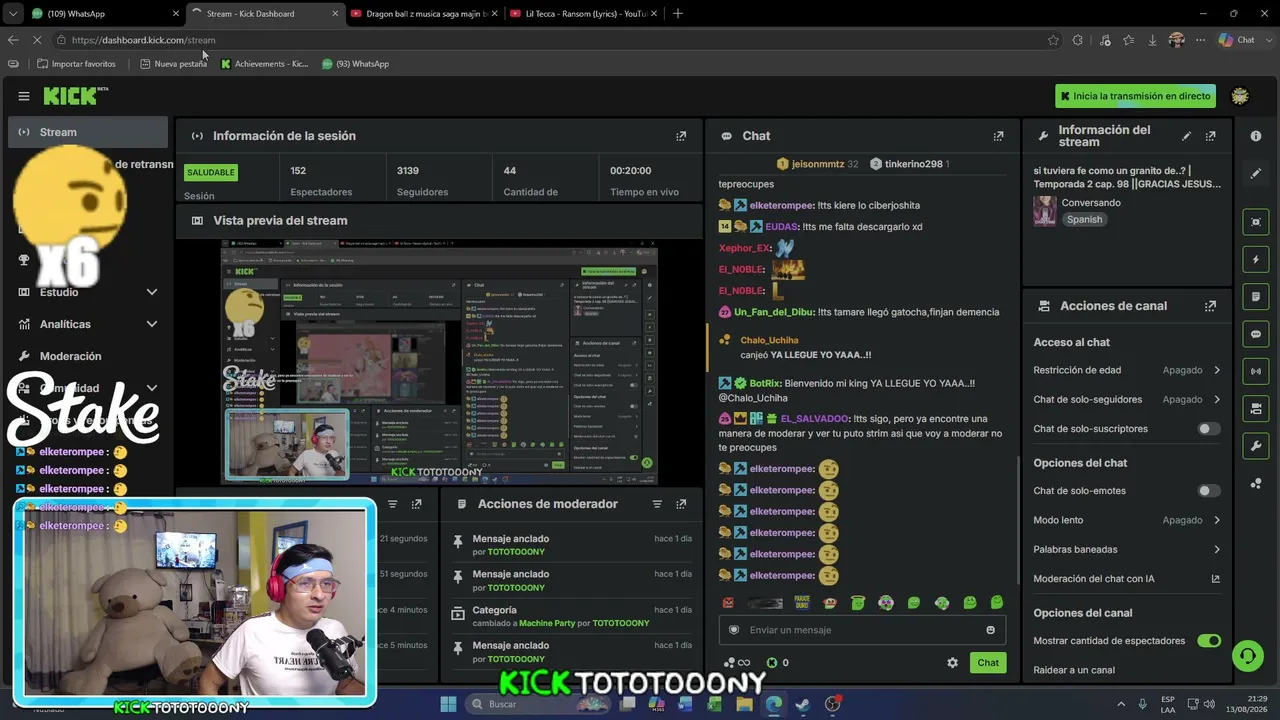This screenshot has width=1280, height=720.
Task: Click the Conversando category thumbnail image
Action: tap(1045, 210)
